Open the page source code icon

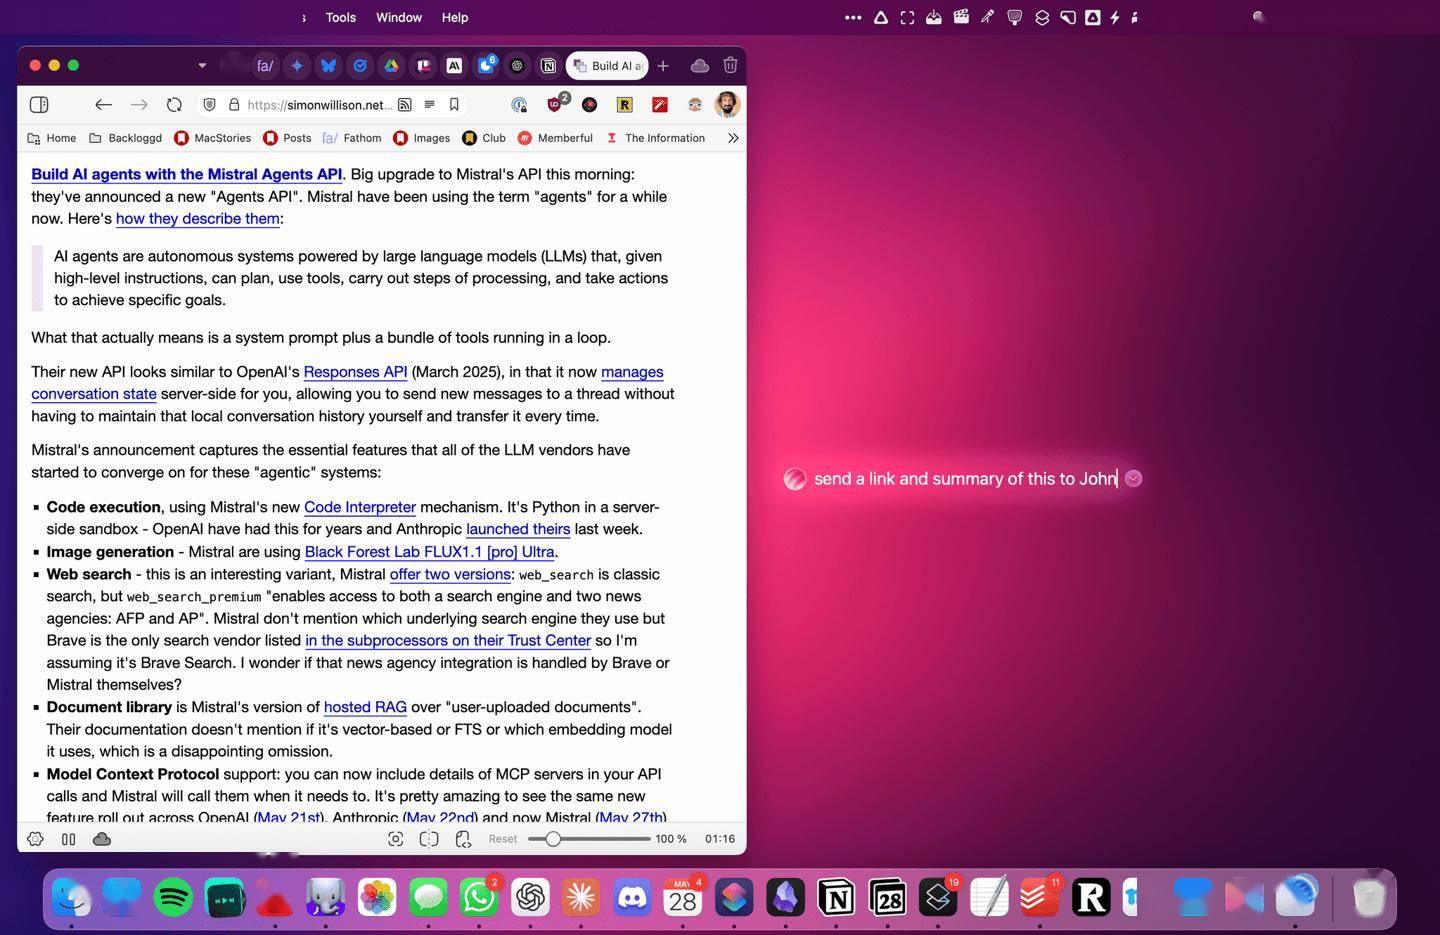[x=463, y=839]
